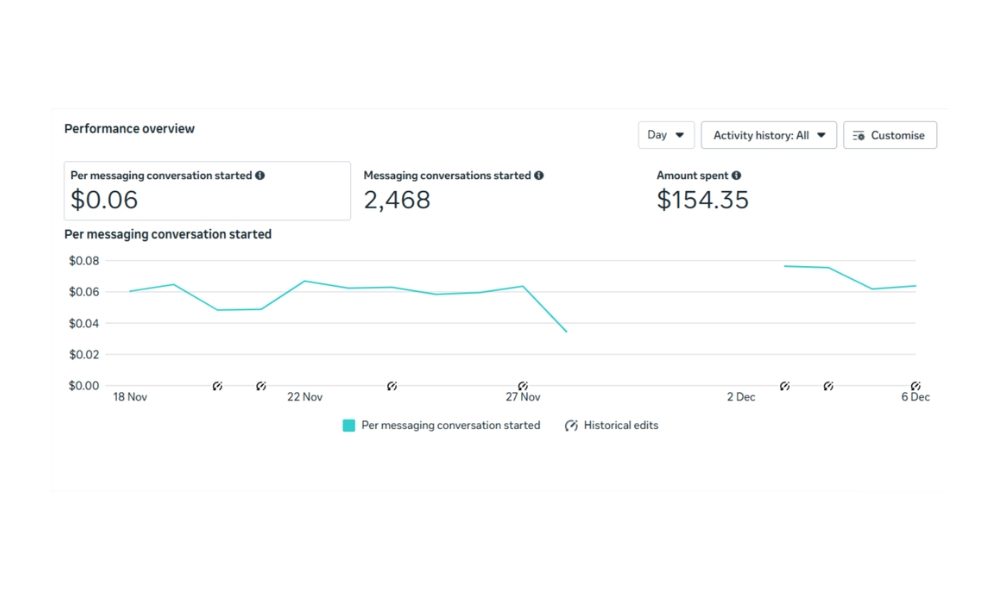
Task: Click the Customise button
Action: click(890, 136)
